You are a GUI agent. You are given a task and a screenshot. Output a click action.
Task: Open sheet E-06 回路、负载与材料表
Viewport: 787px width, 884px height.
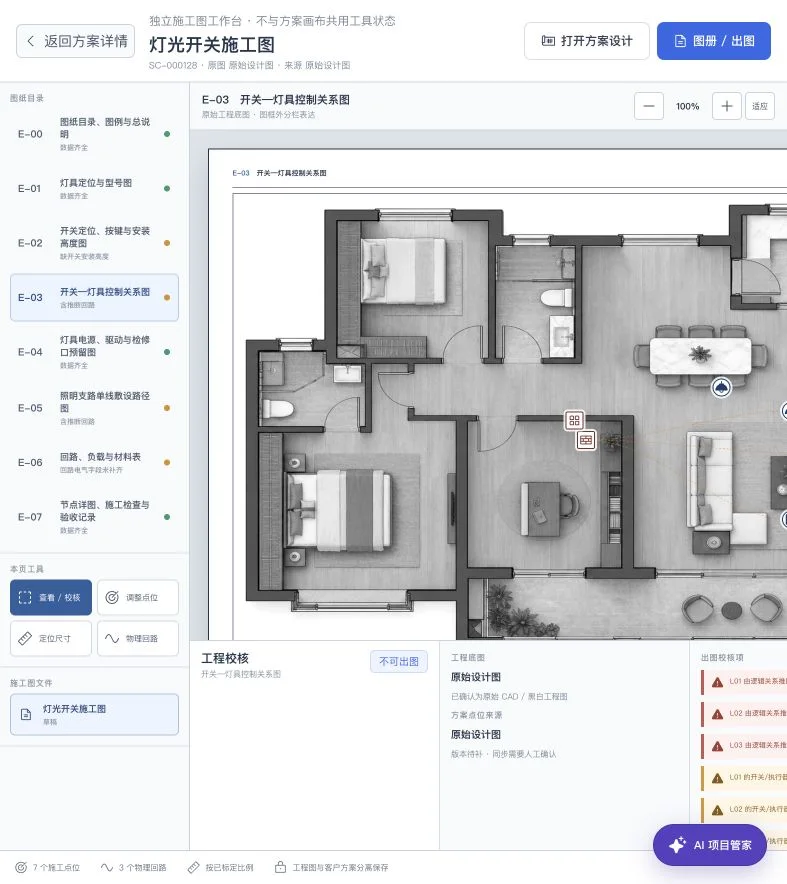pyautogui.click(x=94, y=463)
